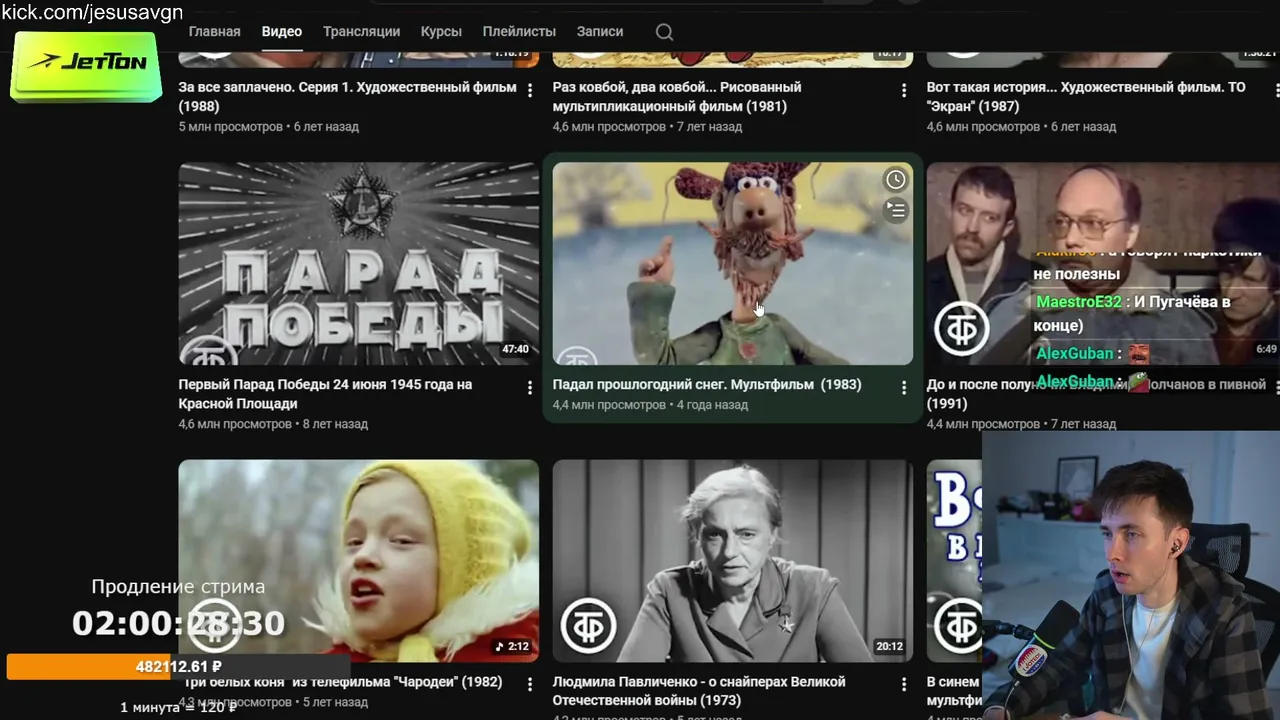Click the "Продление стрима" label
The width and height of the screenshot is (1280, 720).
pyautogui.click(x=178, y=587)
